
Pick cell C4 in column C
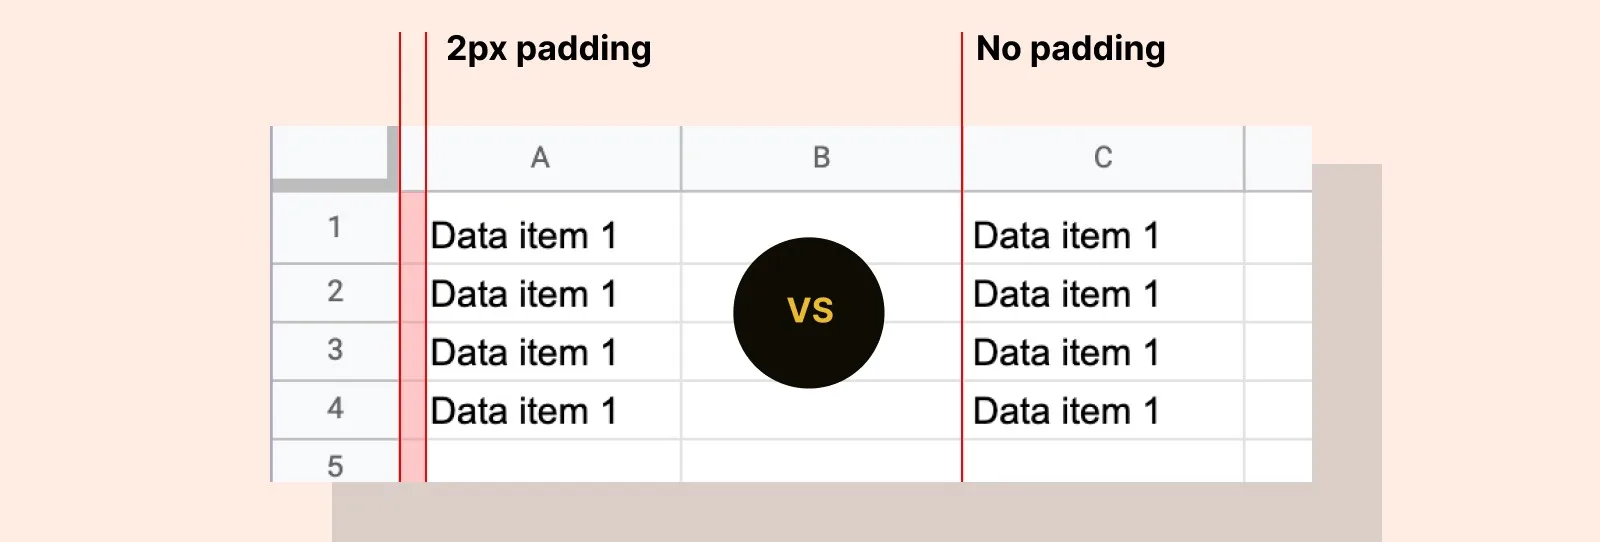coord(1066,411)
